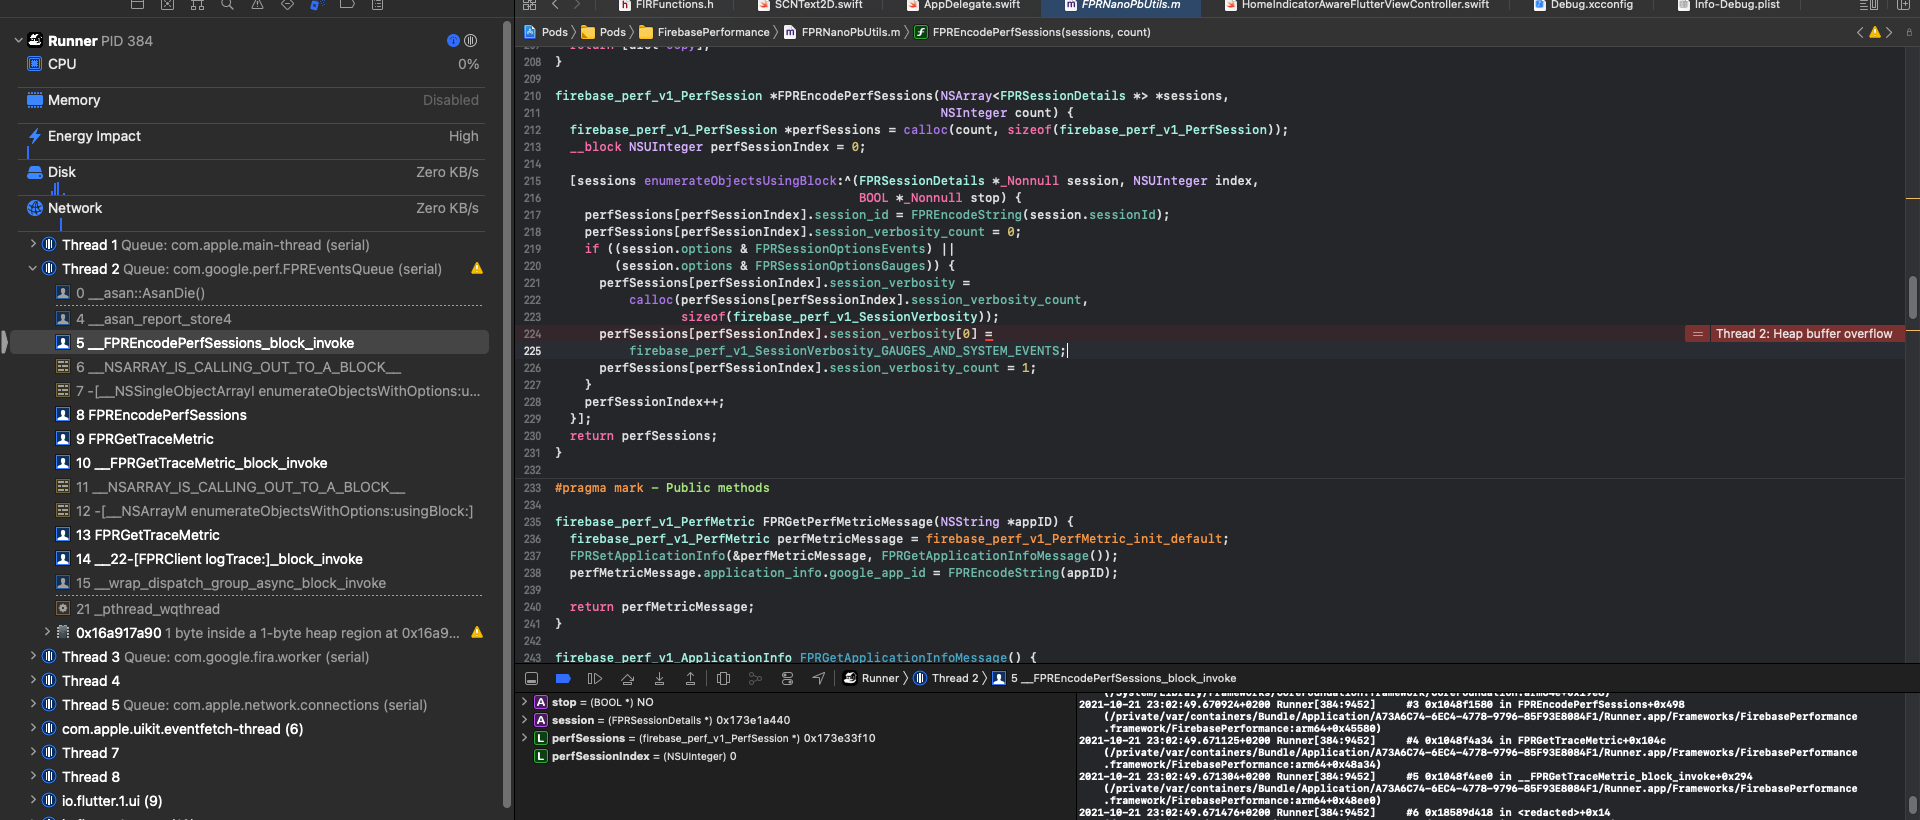Open the Source Control navigator icon
The image size is (1920, 820).
(167, 5)
